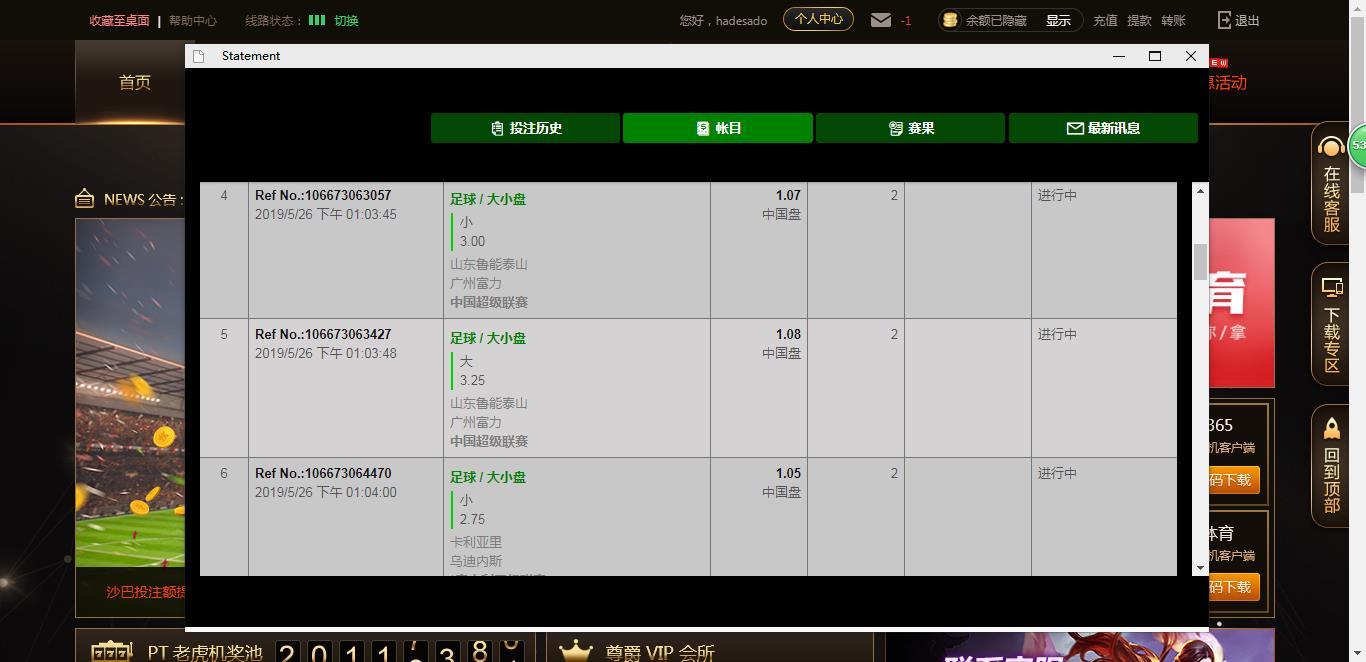
Task: Click the 退出 logout link
Action: (x=1247, y=20)
